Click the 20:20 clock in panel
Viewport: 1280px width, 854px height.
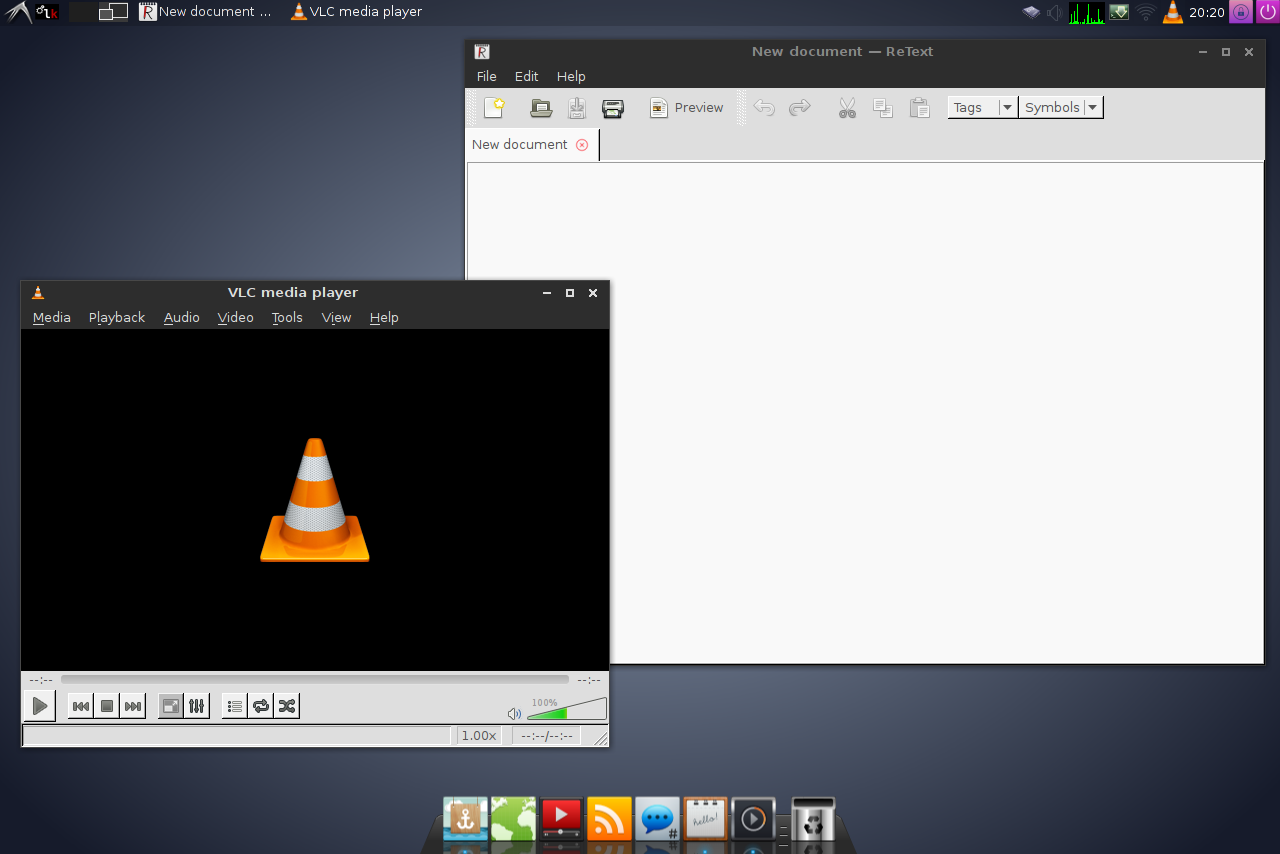tap(1207, 12)
